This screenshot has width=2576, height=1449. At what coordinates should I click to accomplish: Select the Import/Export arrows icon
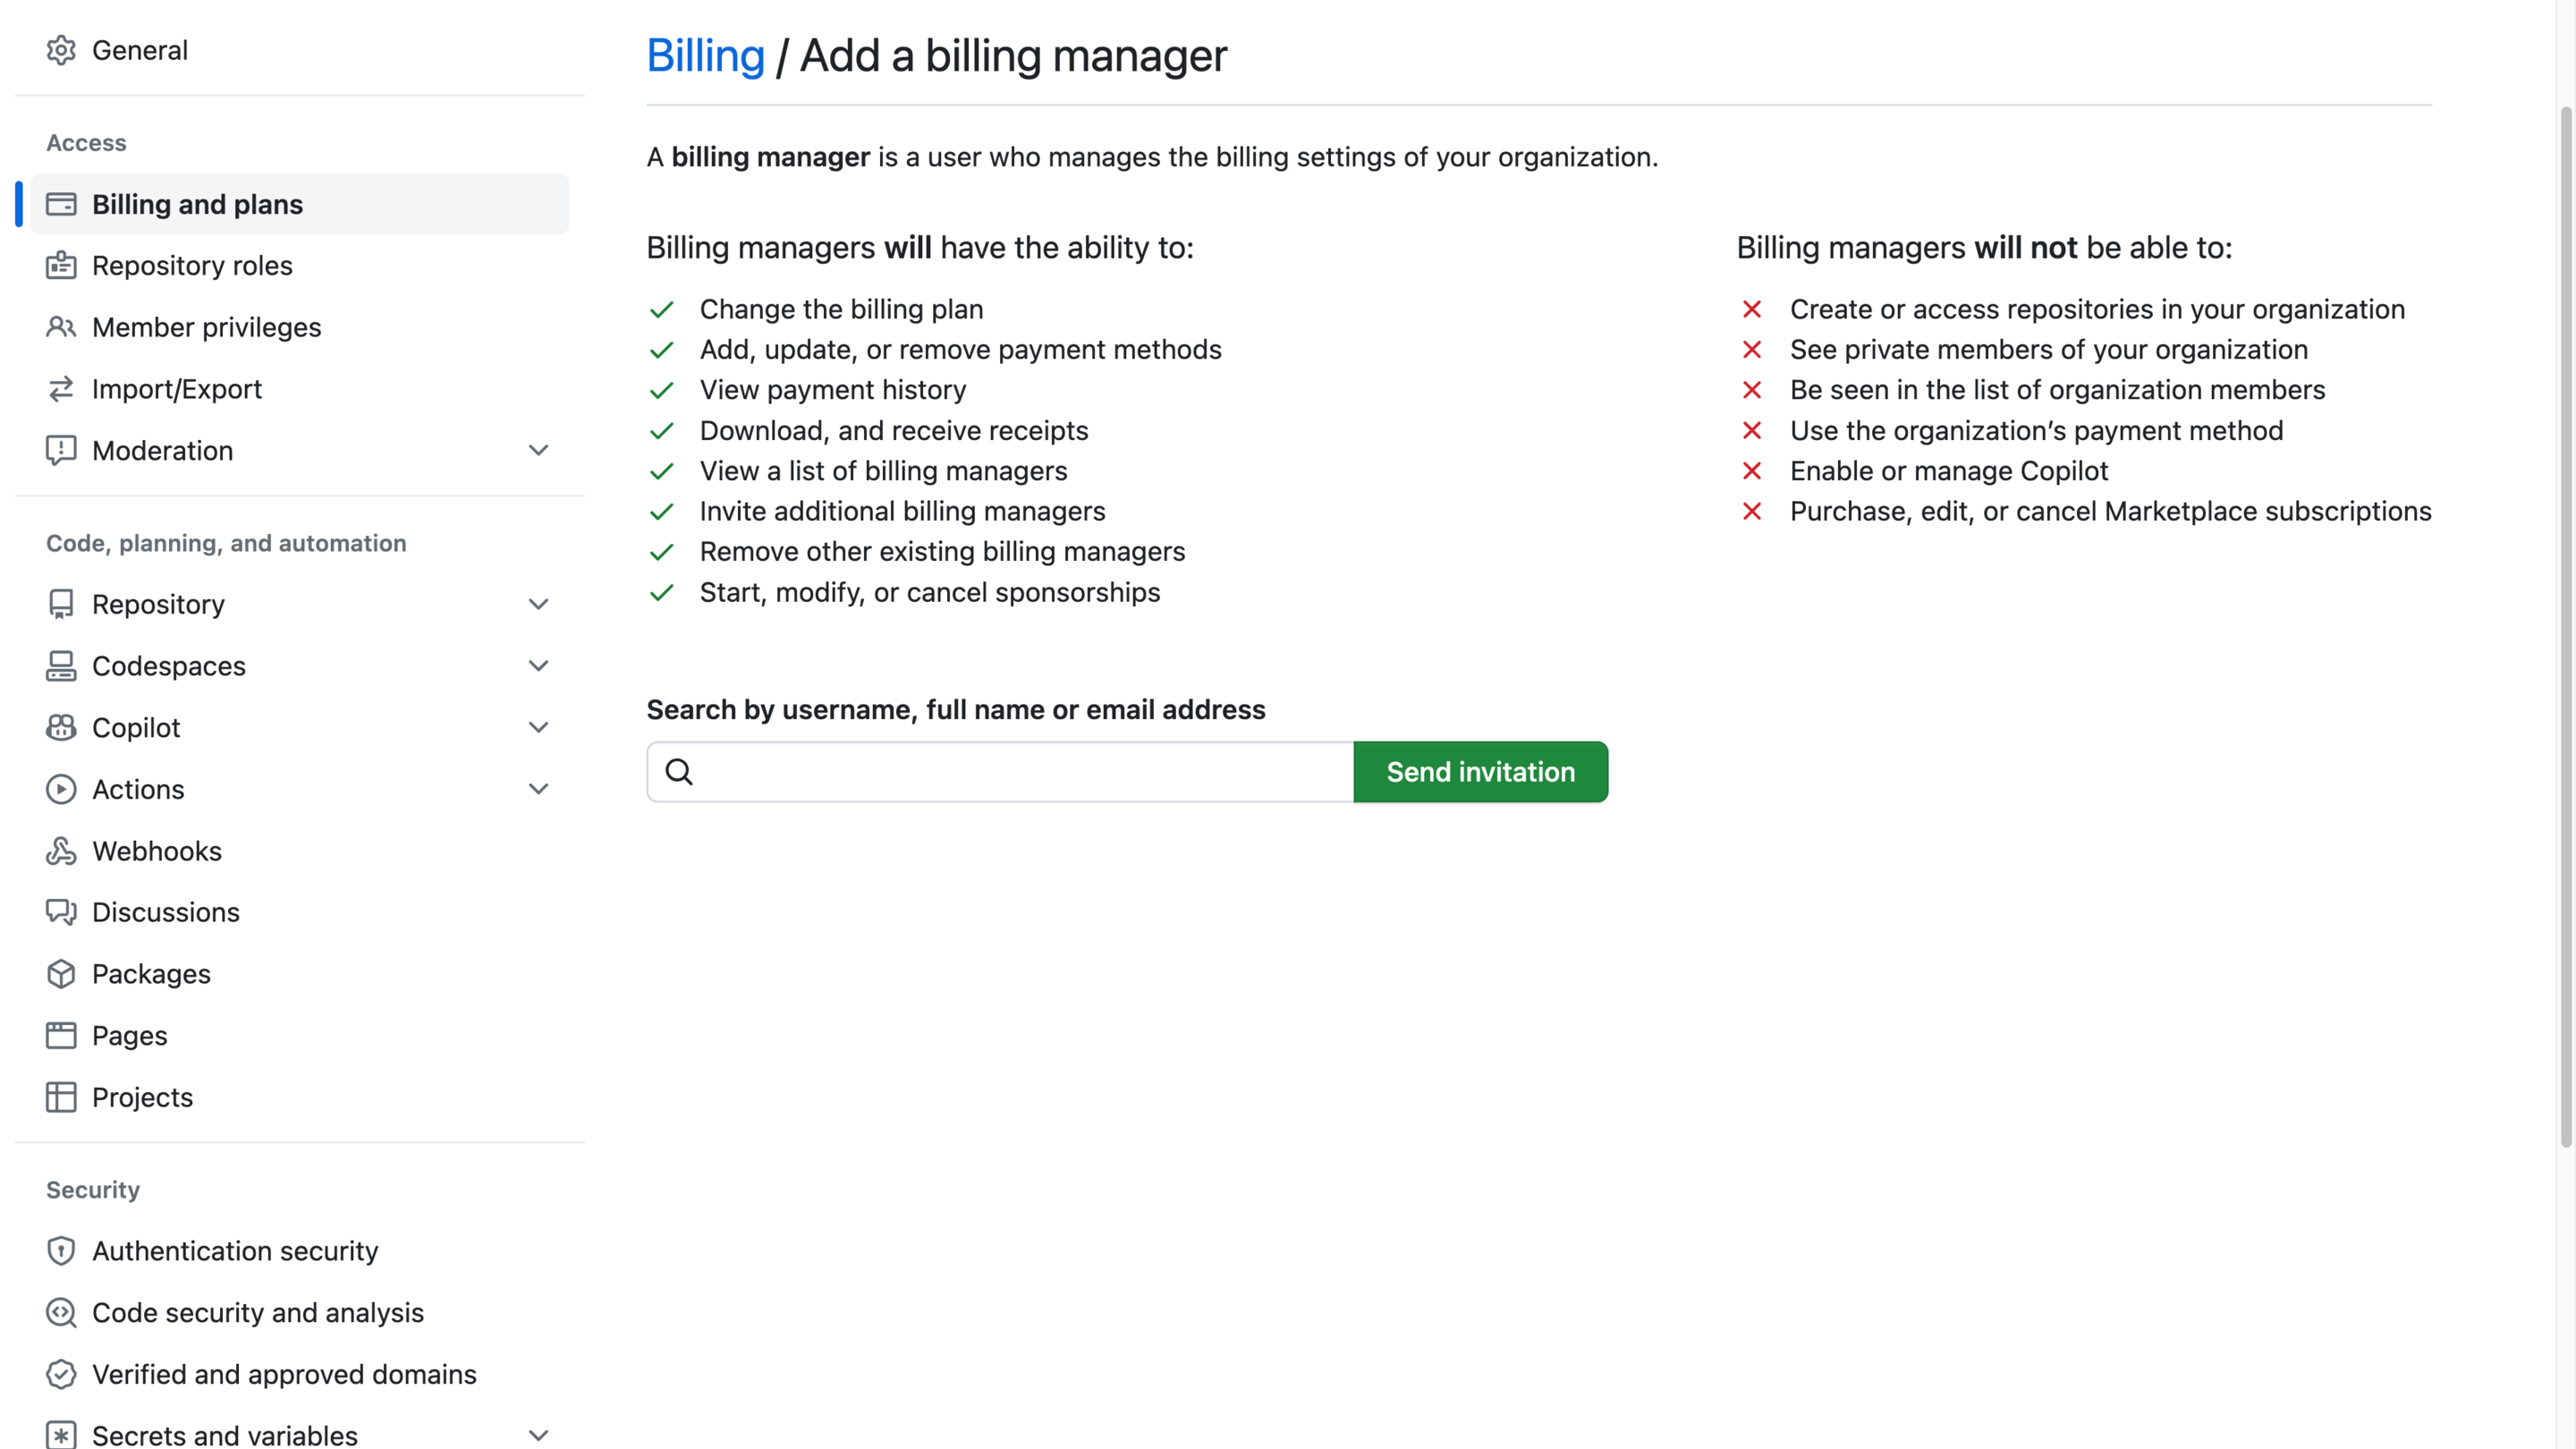point(61,389)
